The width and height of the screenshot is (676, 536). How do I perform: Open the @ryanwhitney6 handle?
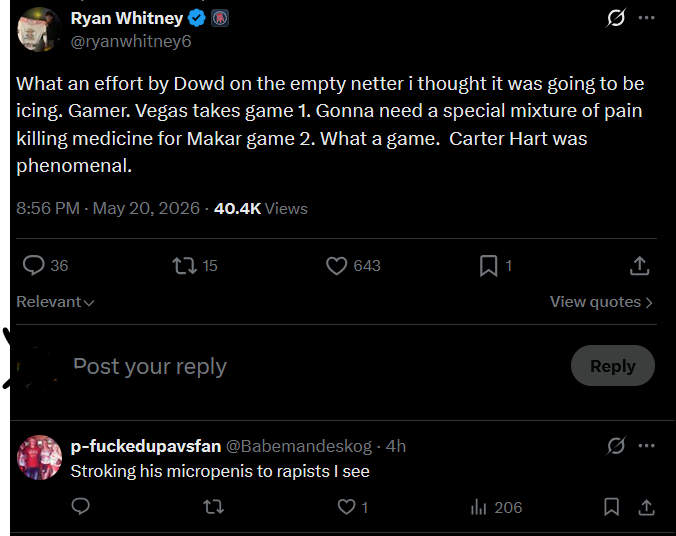tap(131, 41)
